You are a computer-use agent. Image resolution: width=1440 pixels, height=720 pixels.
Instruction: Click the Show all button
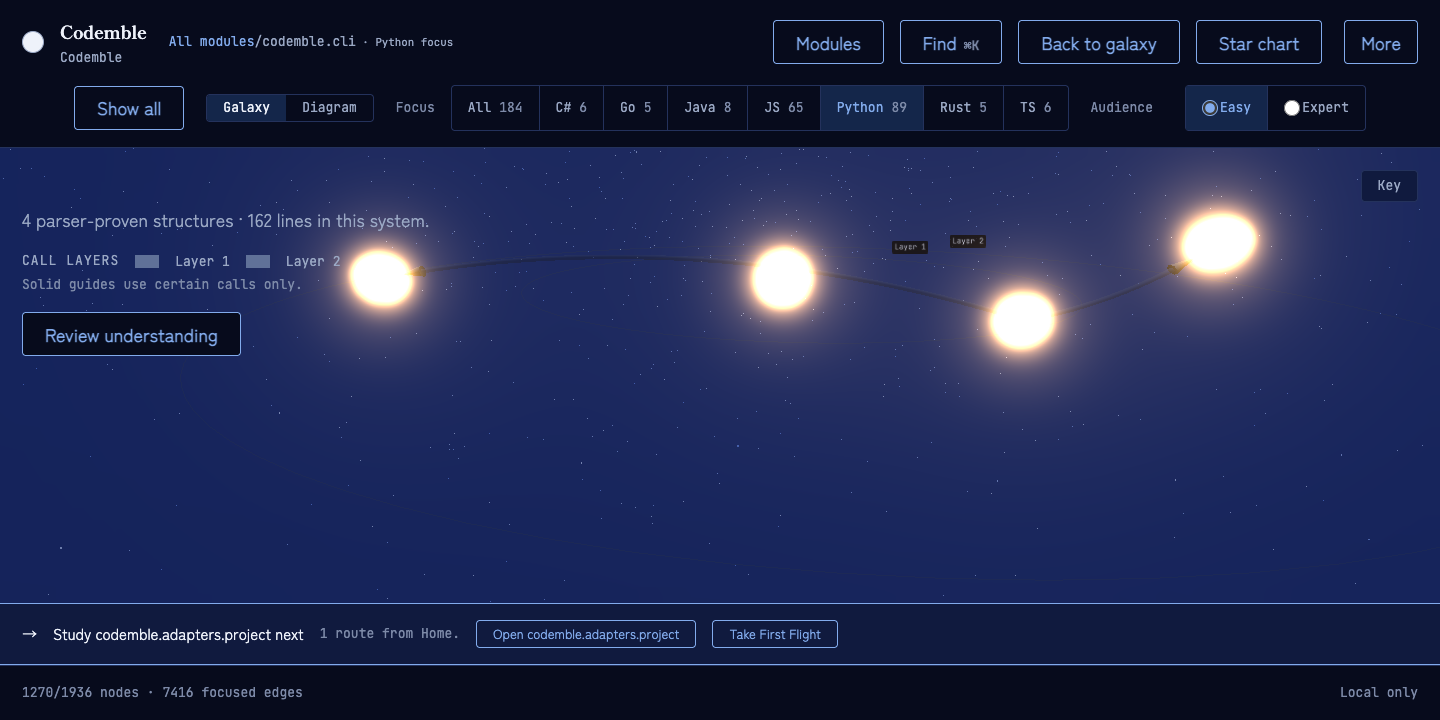point(129,108)
